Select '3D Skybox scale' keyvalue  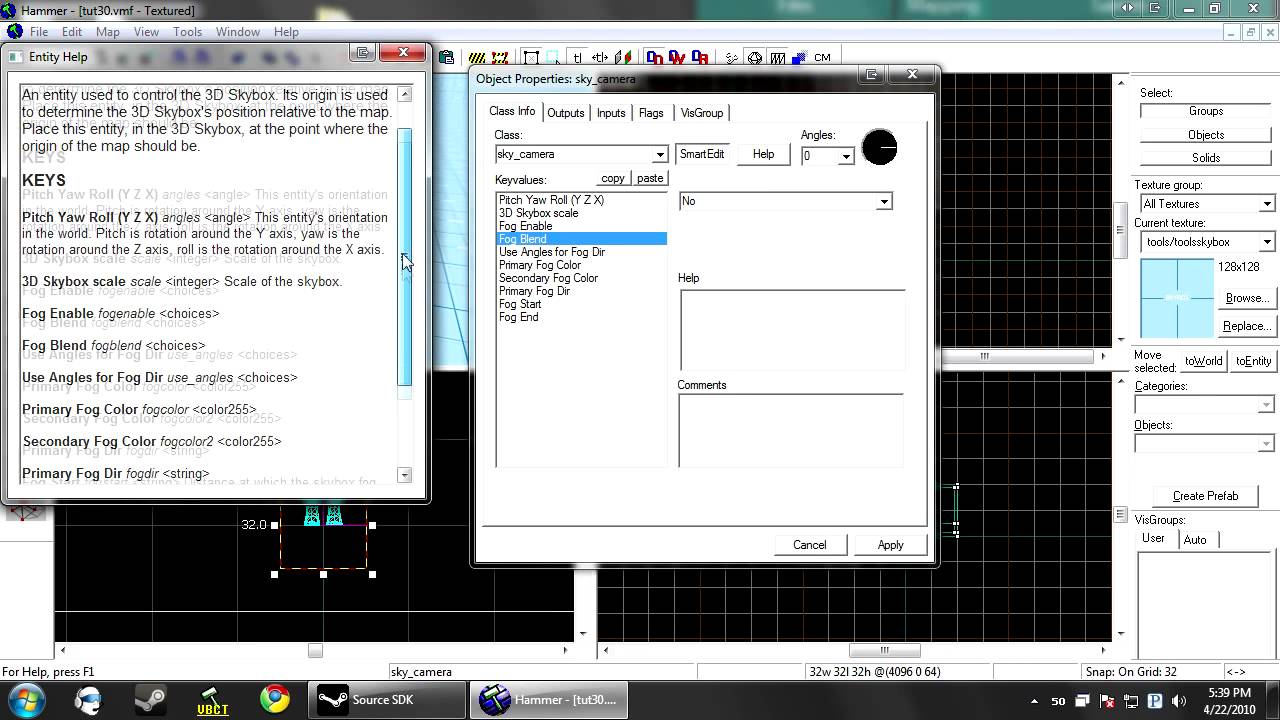point(538,213)
